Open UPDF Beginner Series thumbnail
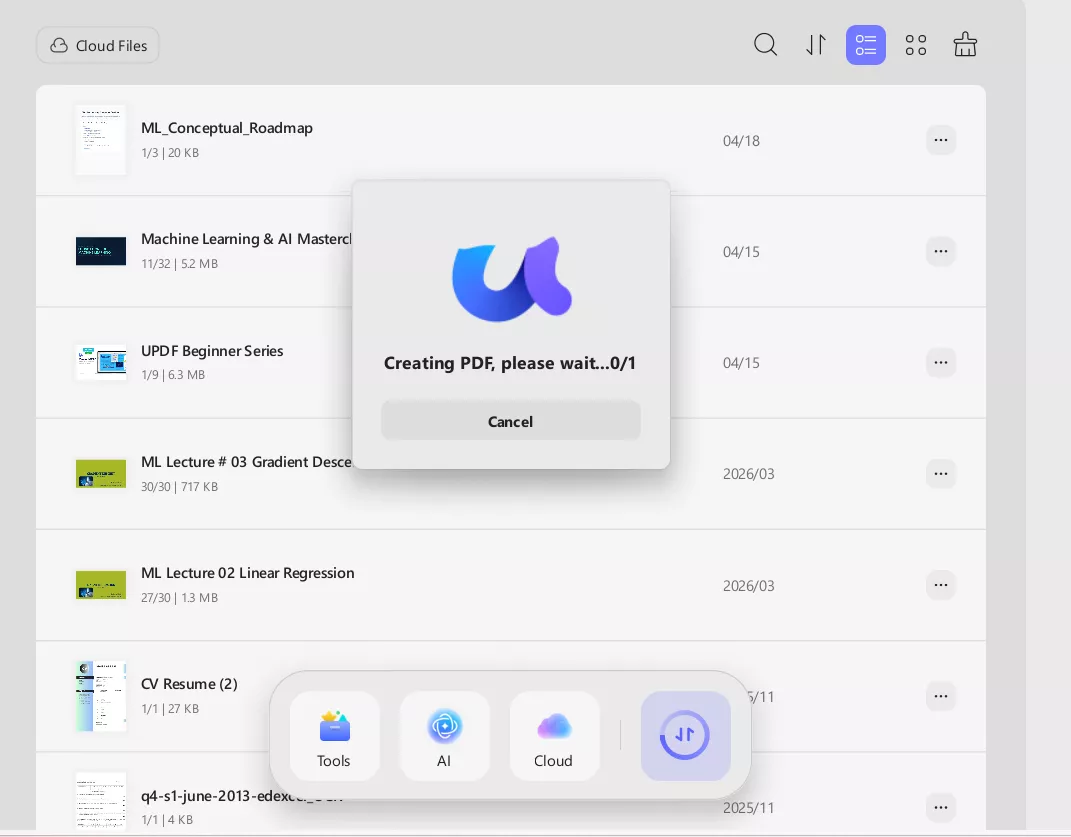 tap(100, 362)
